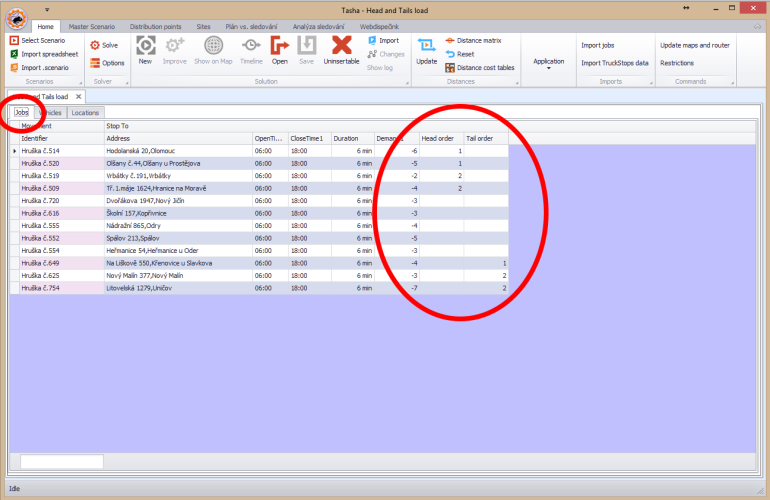Image resolution: width=770 pixels, height=500 pixels.
Task: Close the Head and Tails load document tab
Action: pos(79,97)
